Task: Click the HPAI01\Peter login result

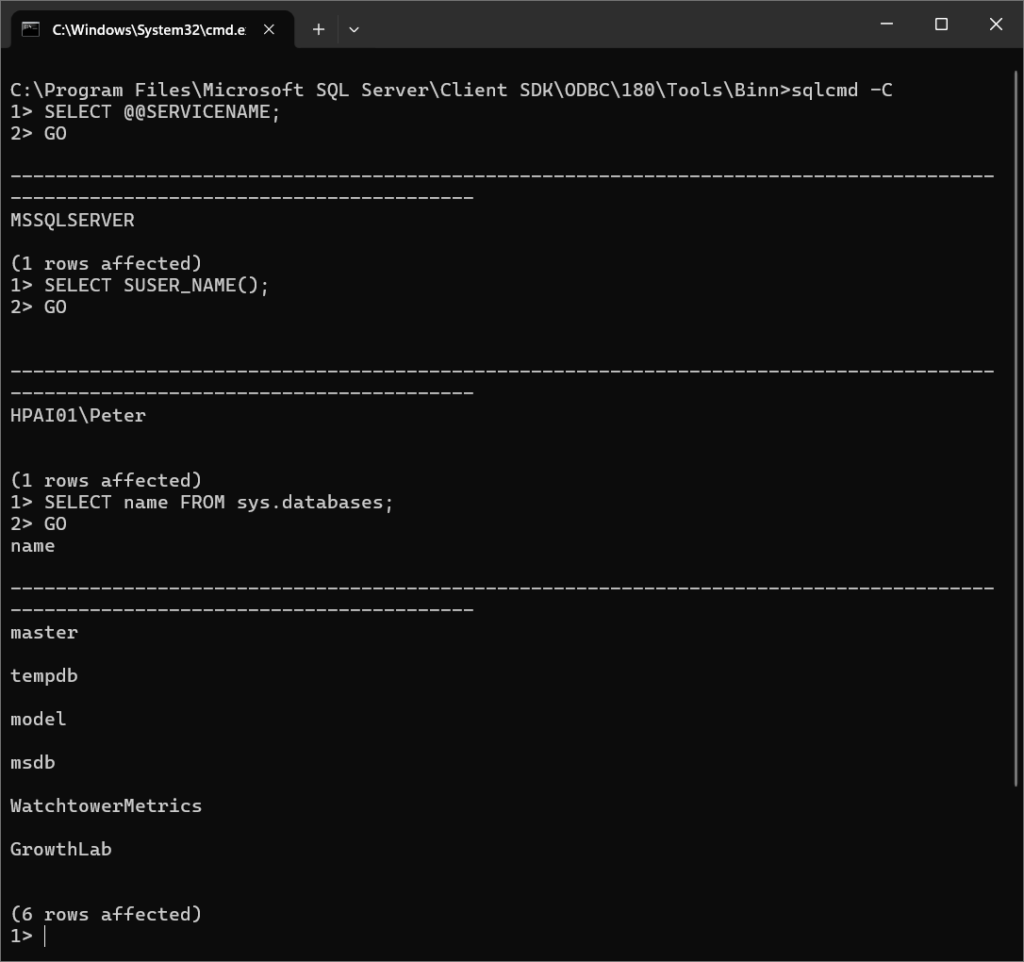Action: click(x=76, y=414)
